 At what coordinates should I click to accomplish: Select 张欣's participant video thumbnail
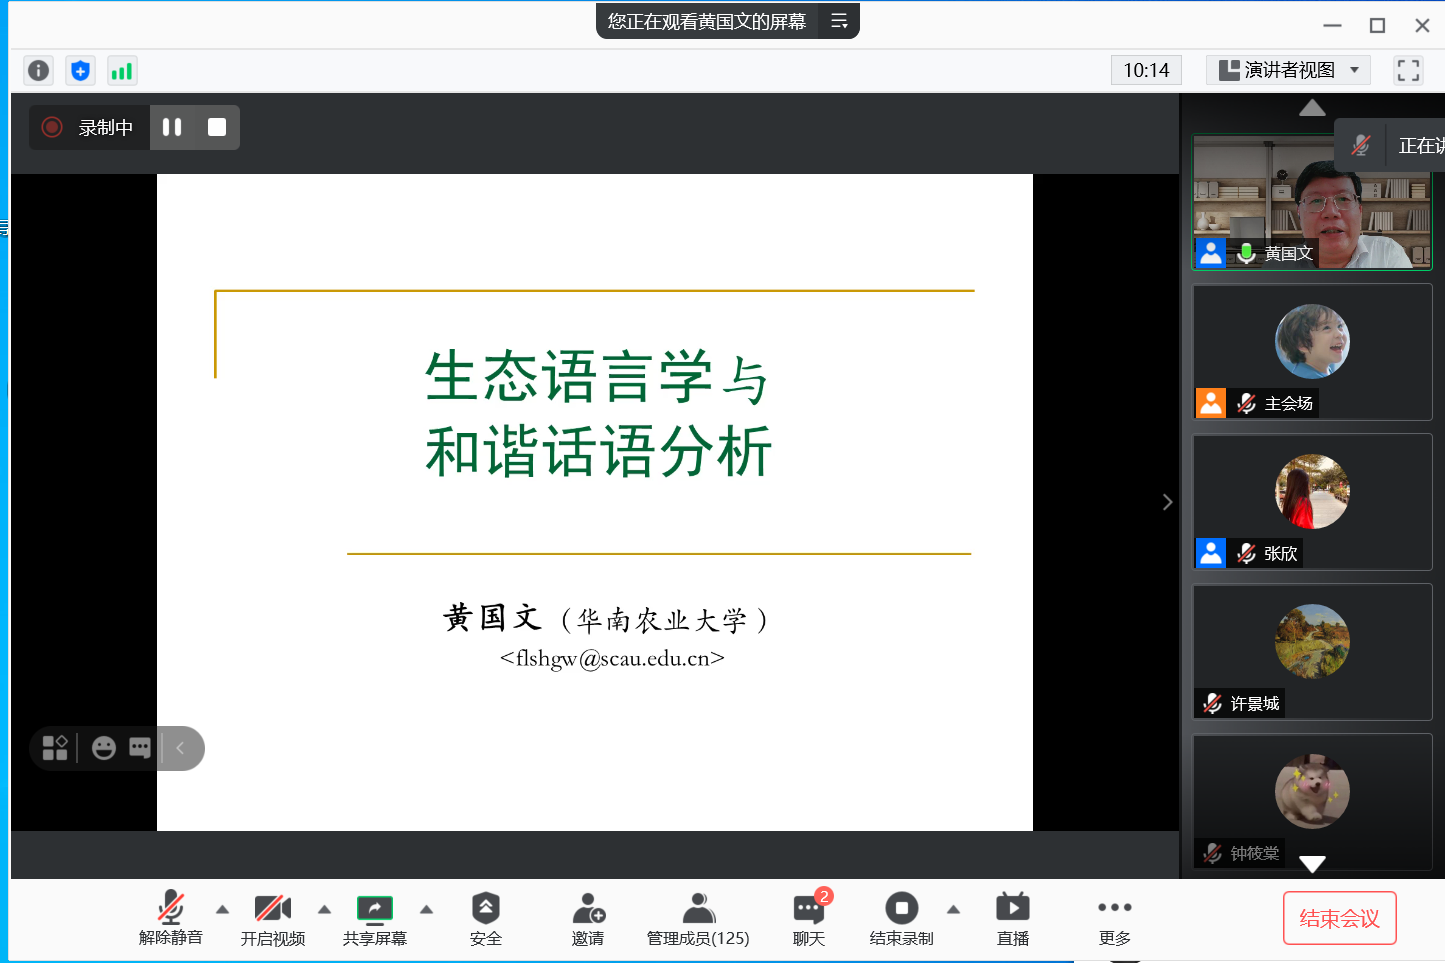(1312, 501)
